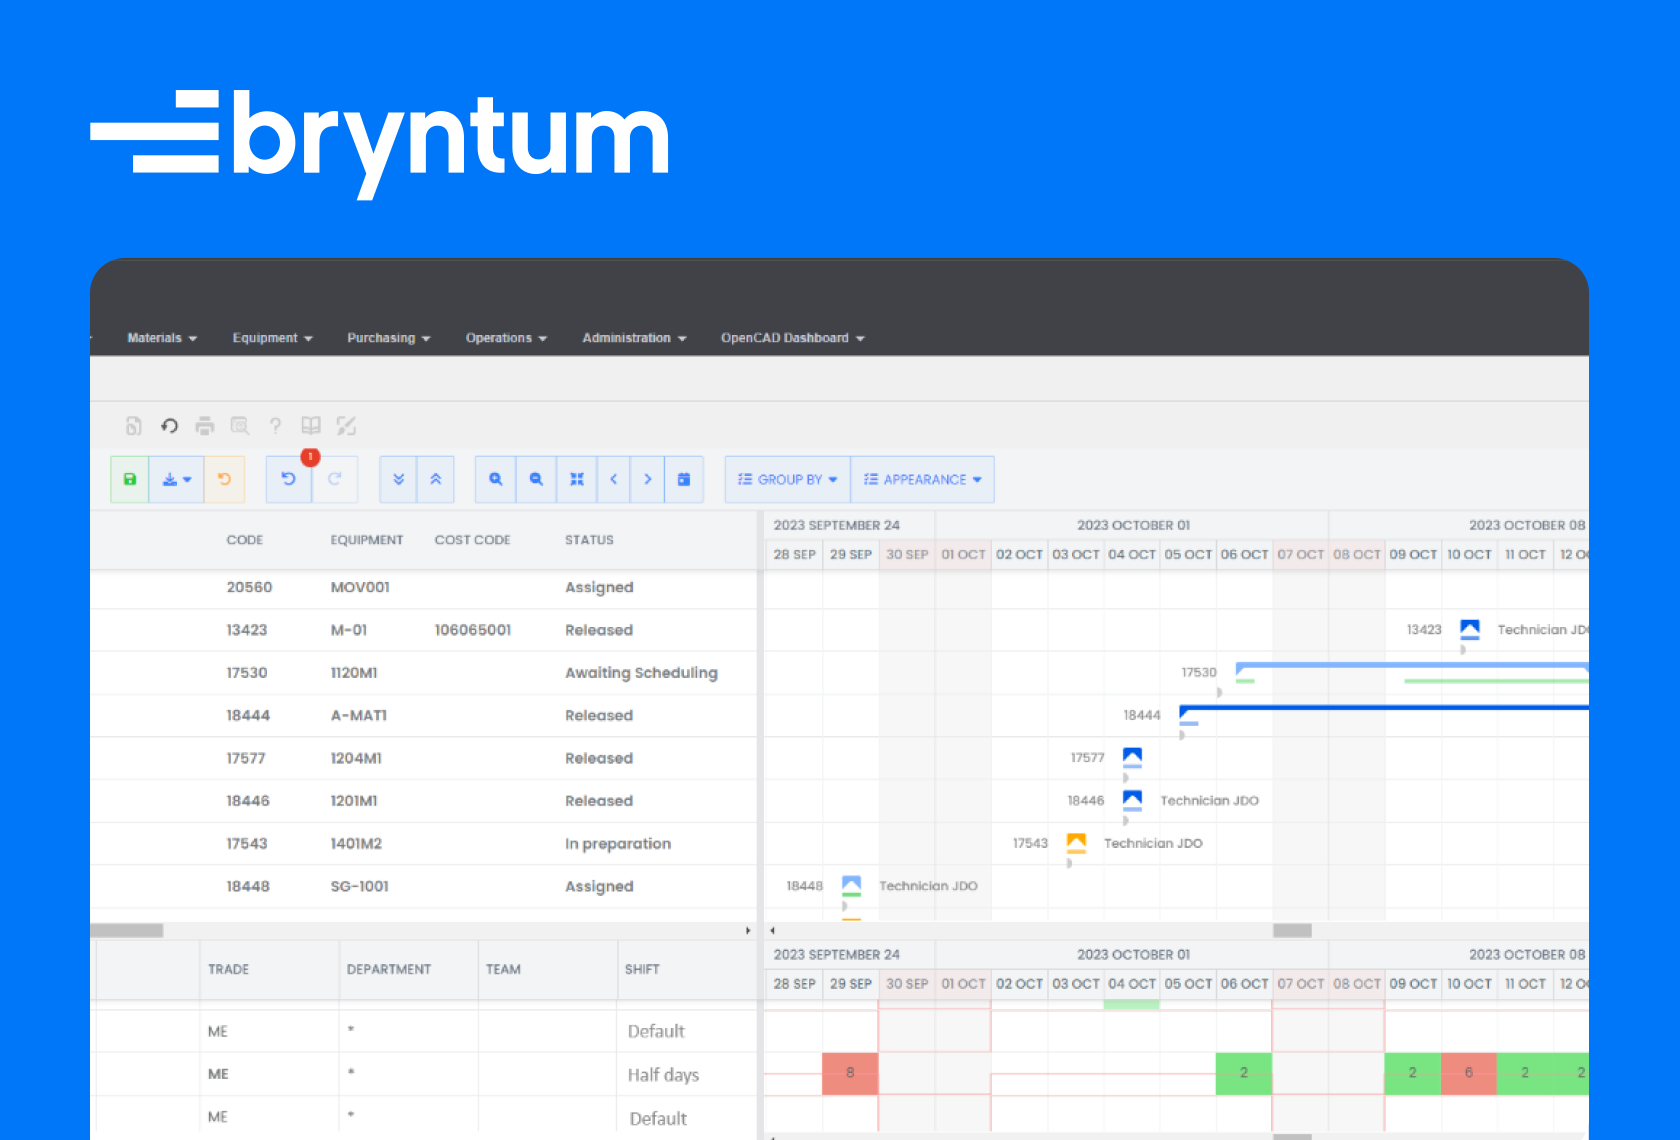Screen dimensions: 1680x1140
Task: Open the Group By dropdown
Action: (x=788, y=479)
